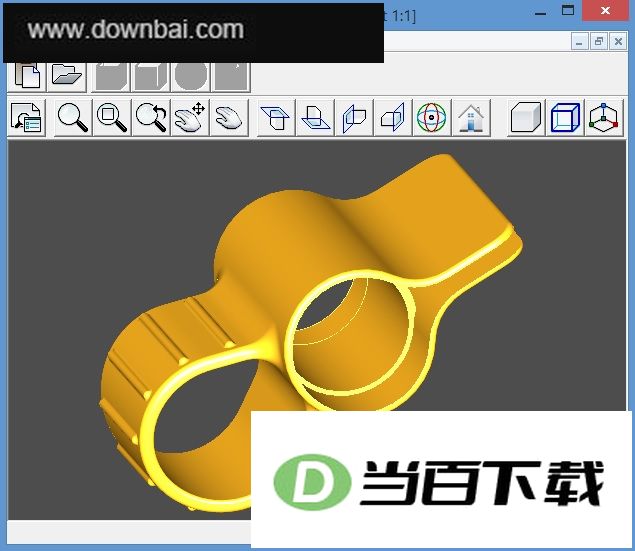Screen dimensions: 635x551
Task: Close the main application window
Action: tap(606, 11)
